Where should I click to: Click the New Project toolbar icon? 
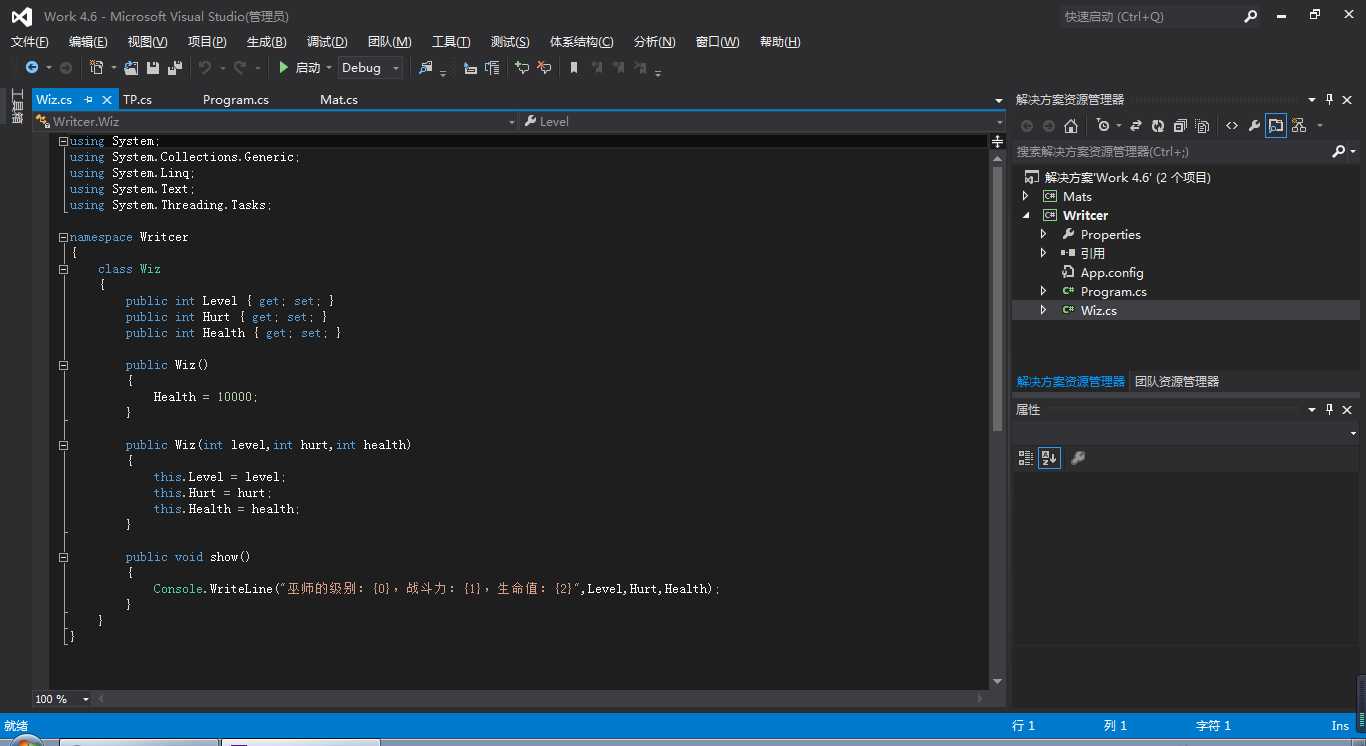(x=97, y=68)
